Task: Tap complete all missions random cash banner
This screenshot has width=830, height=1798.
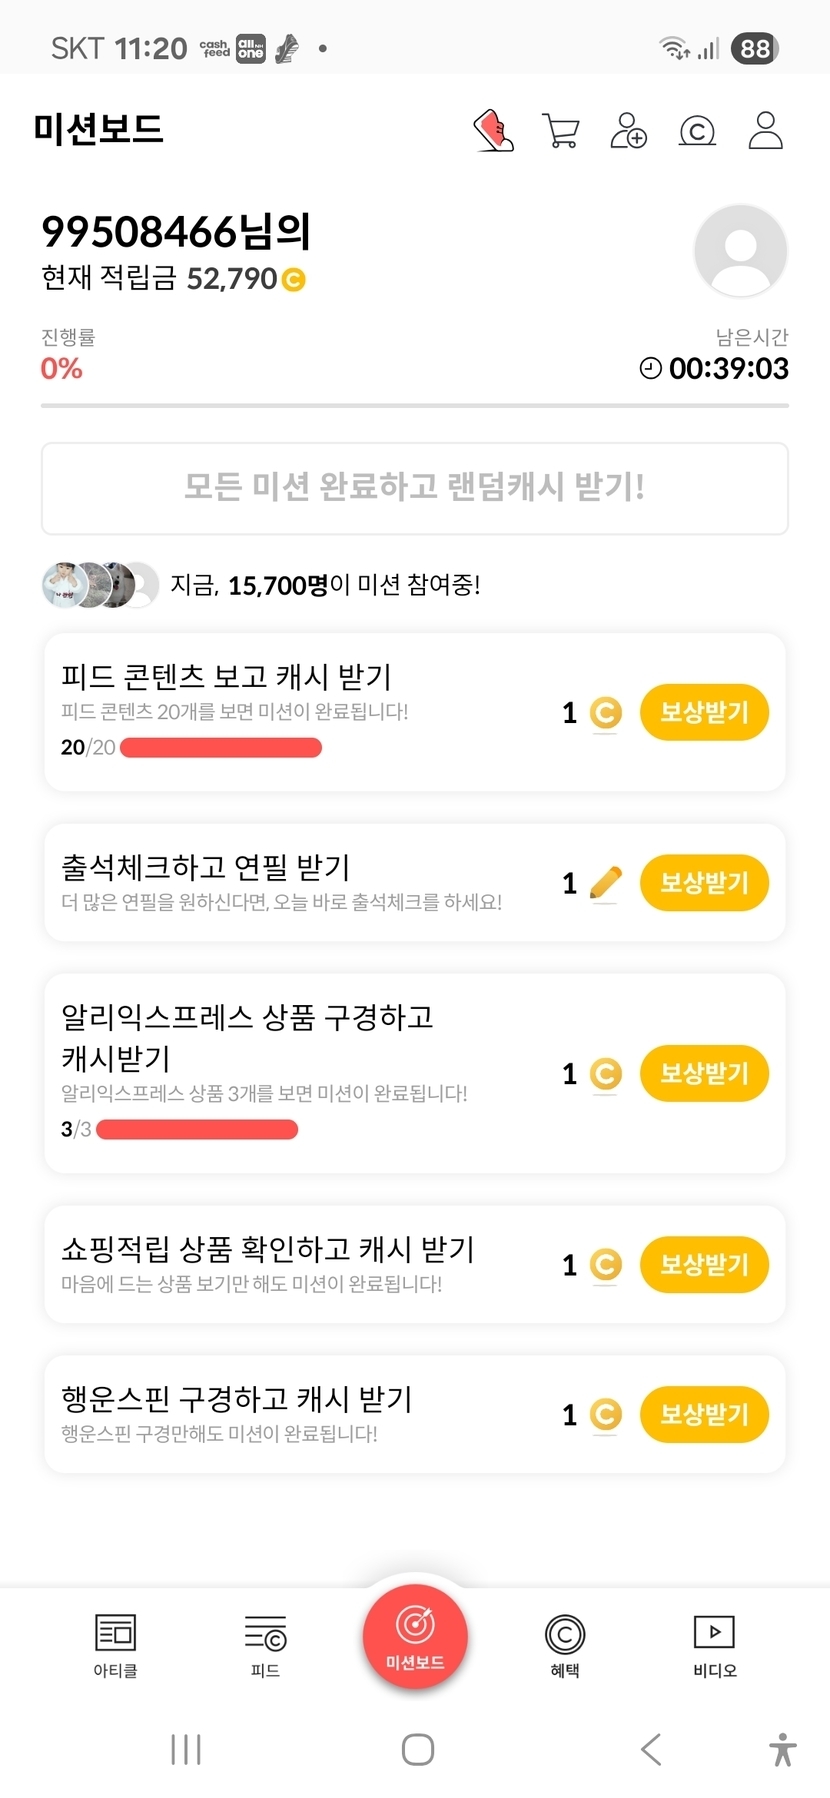Action: tap(415, 489)
